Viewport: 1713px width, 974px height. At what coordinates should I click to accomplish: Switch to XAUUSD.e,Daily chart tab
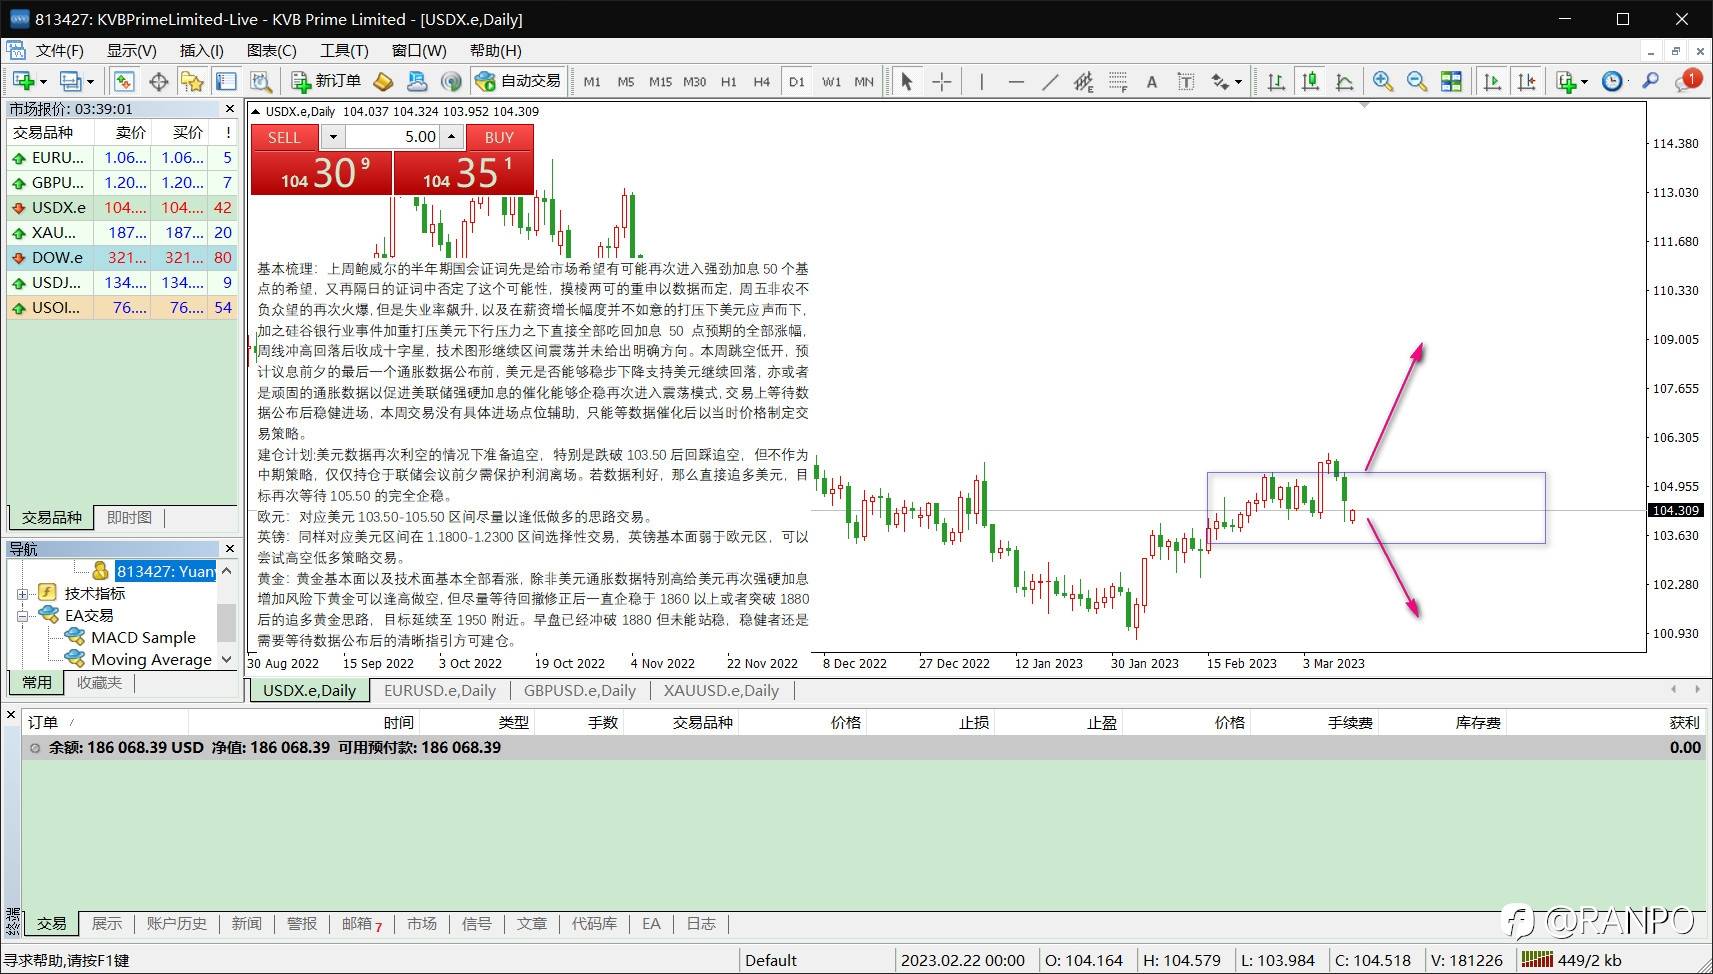point(721,690)
